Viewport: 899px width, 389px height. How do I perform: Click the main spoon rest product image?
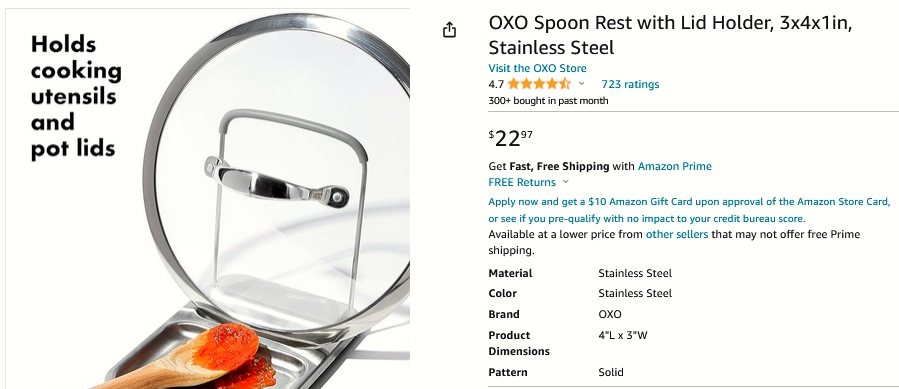208,199
